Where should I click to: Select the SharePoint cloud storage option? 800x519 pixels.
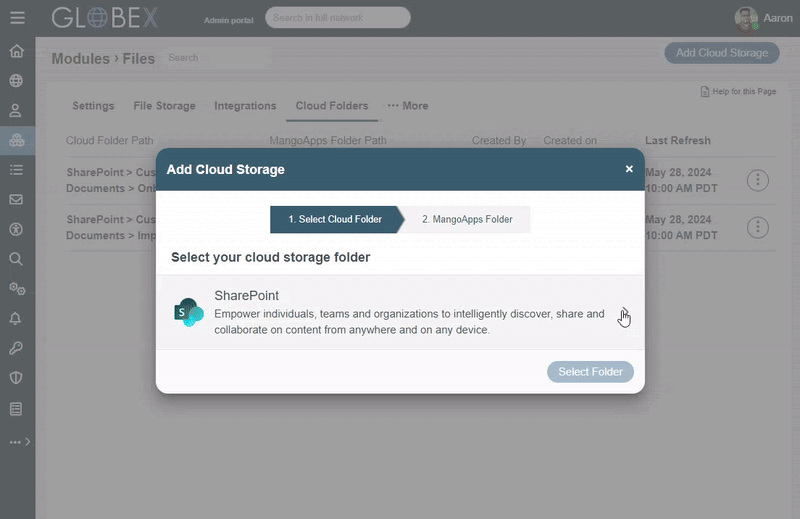pyautogui.click(x=400, y=312)
